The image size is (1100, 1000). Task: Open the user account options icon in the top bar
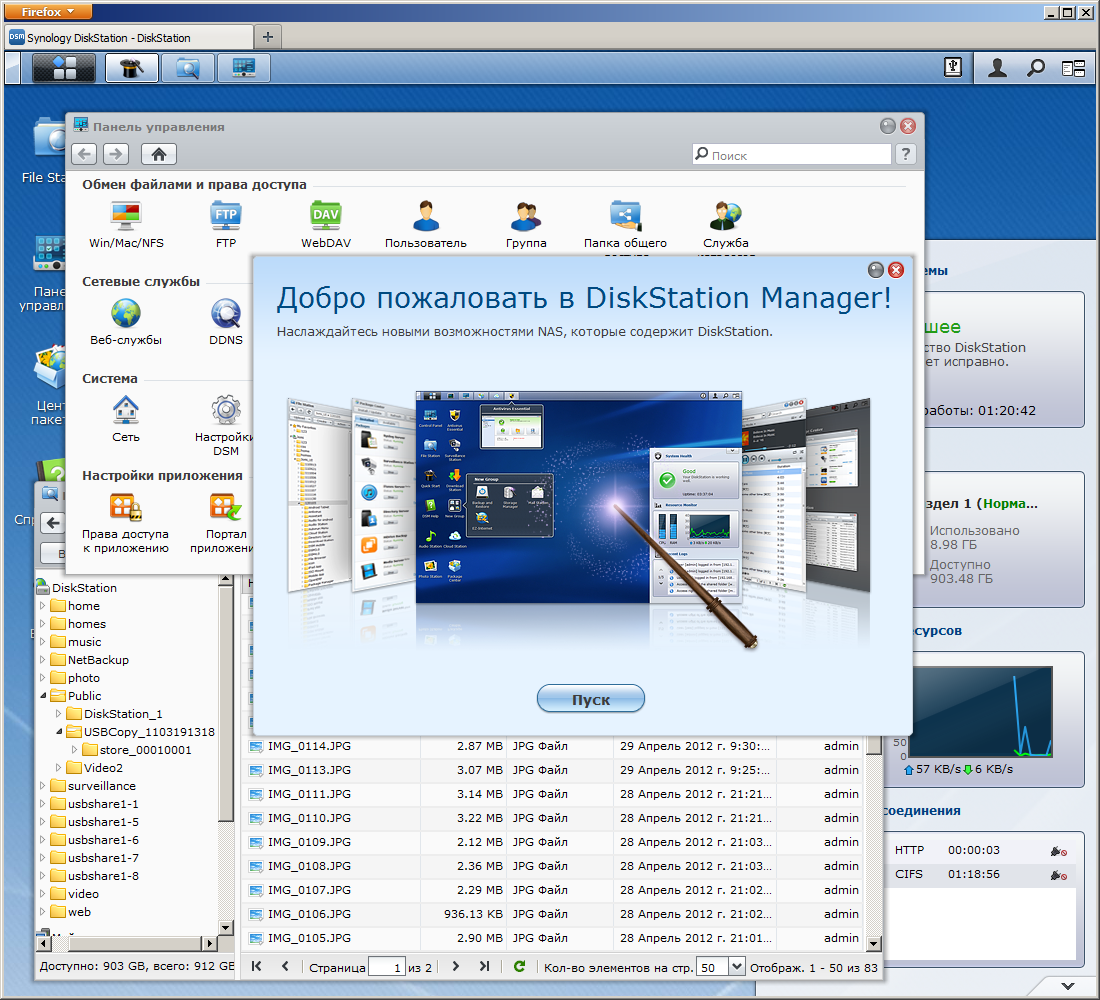(x=997, y=68)
